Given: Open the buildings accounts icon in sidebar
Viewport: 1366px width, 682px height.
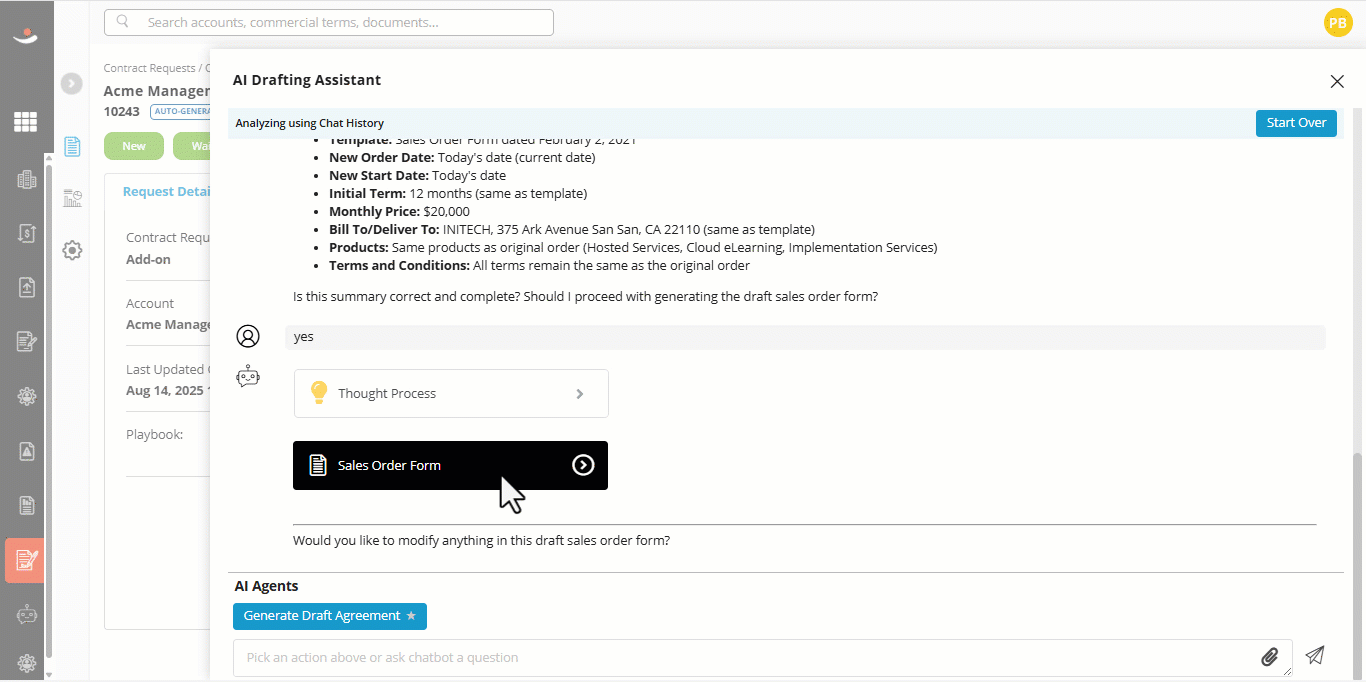Looking at the screenshot, I should [x=26, y=180].
